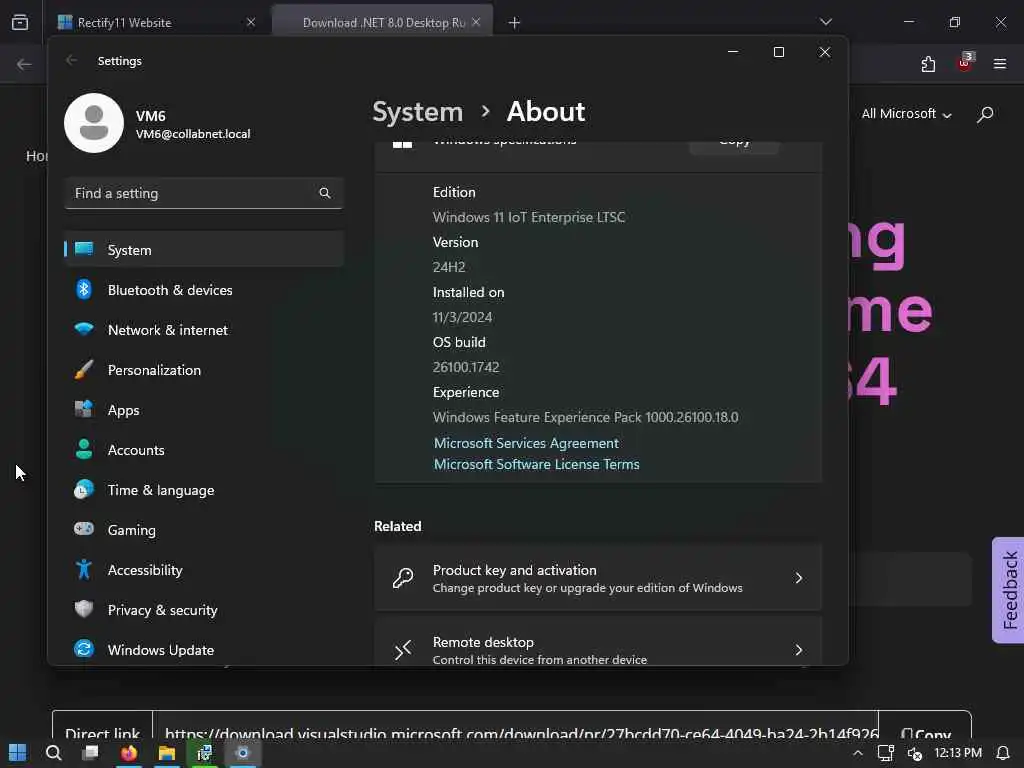Select the install date 11/3/2024
This screenshot has width=1024, height=768.
462,317
